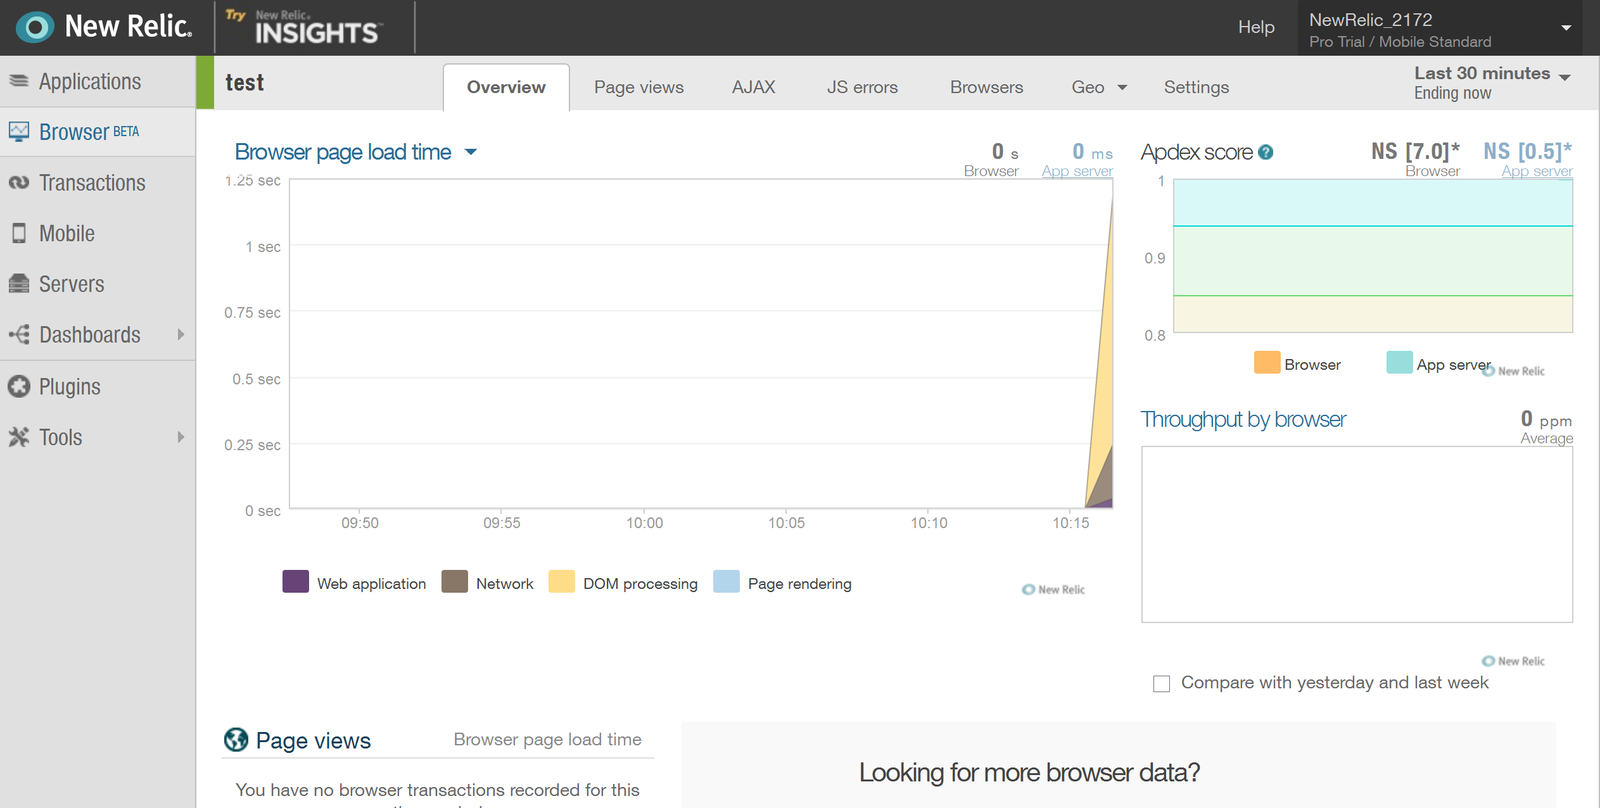Open the JS errors tab
1600x808 pixels.
pos(862,87)
